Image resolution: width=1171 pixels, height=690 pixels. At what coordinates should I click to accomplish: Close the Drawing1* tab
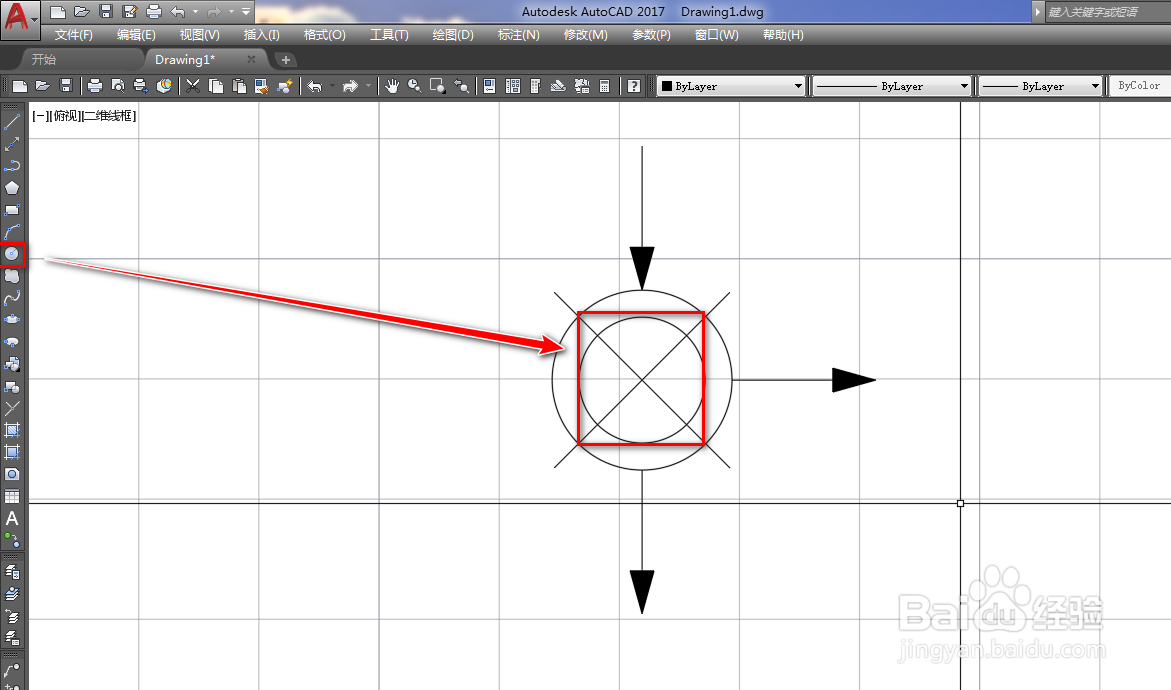pyautogui.click(x=251, y=59)
